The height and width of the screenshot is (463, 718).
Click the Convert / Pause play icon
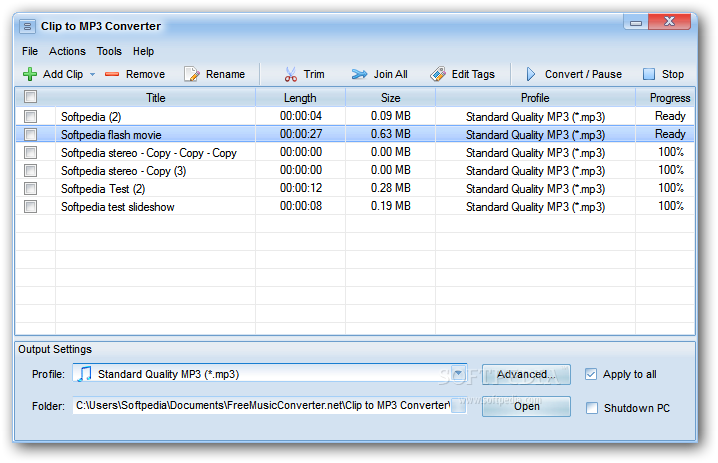click(531, 74)
